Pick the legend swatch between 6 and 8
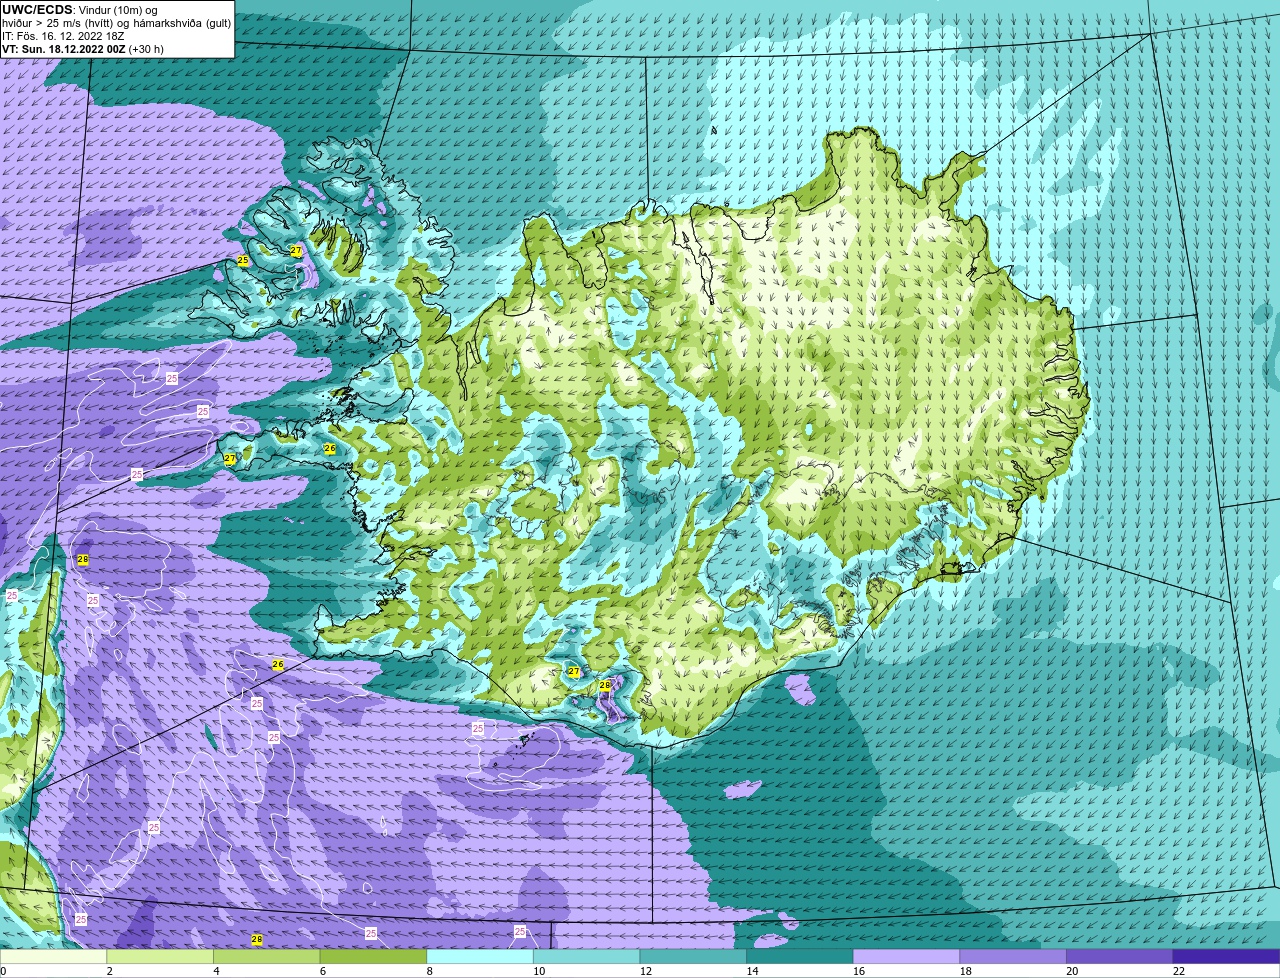Viewport: 1280px width, 978px height. tap(373, 956)
